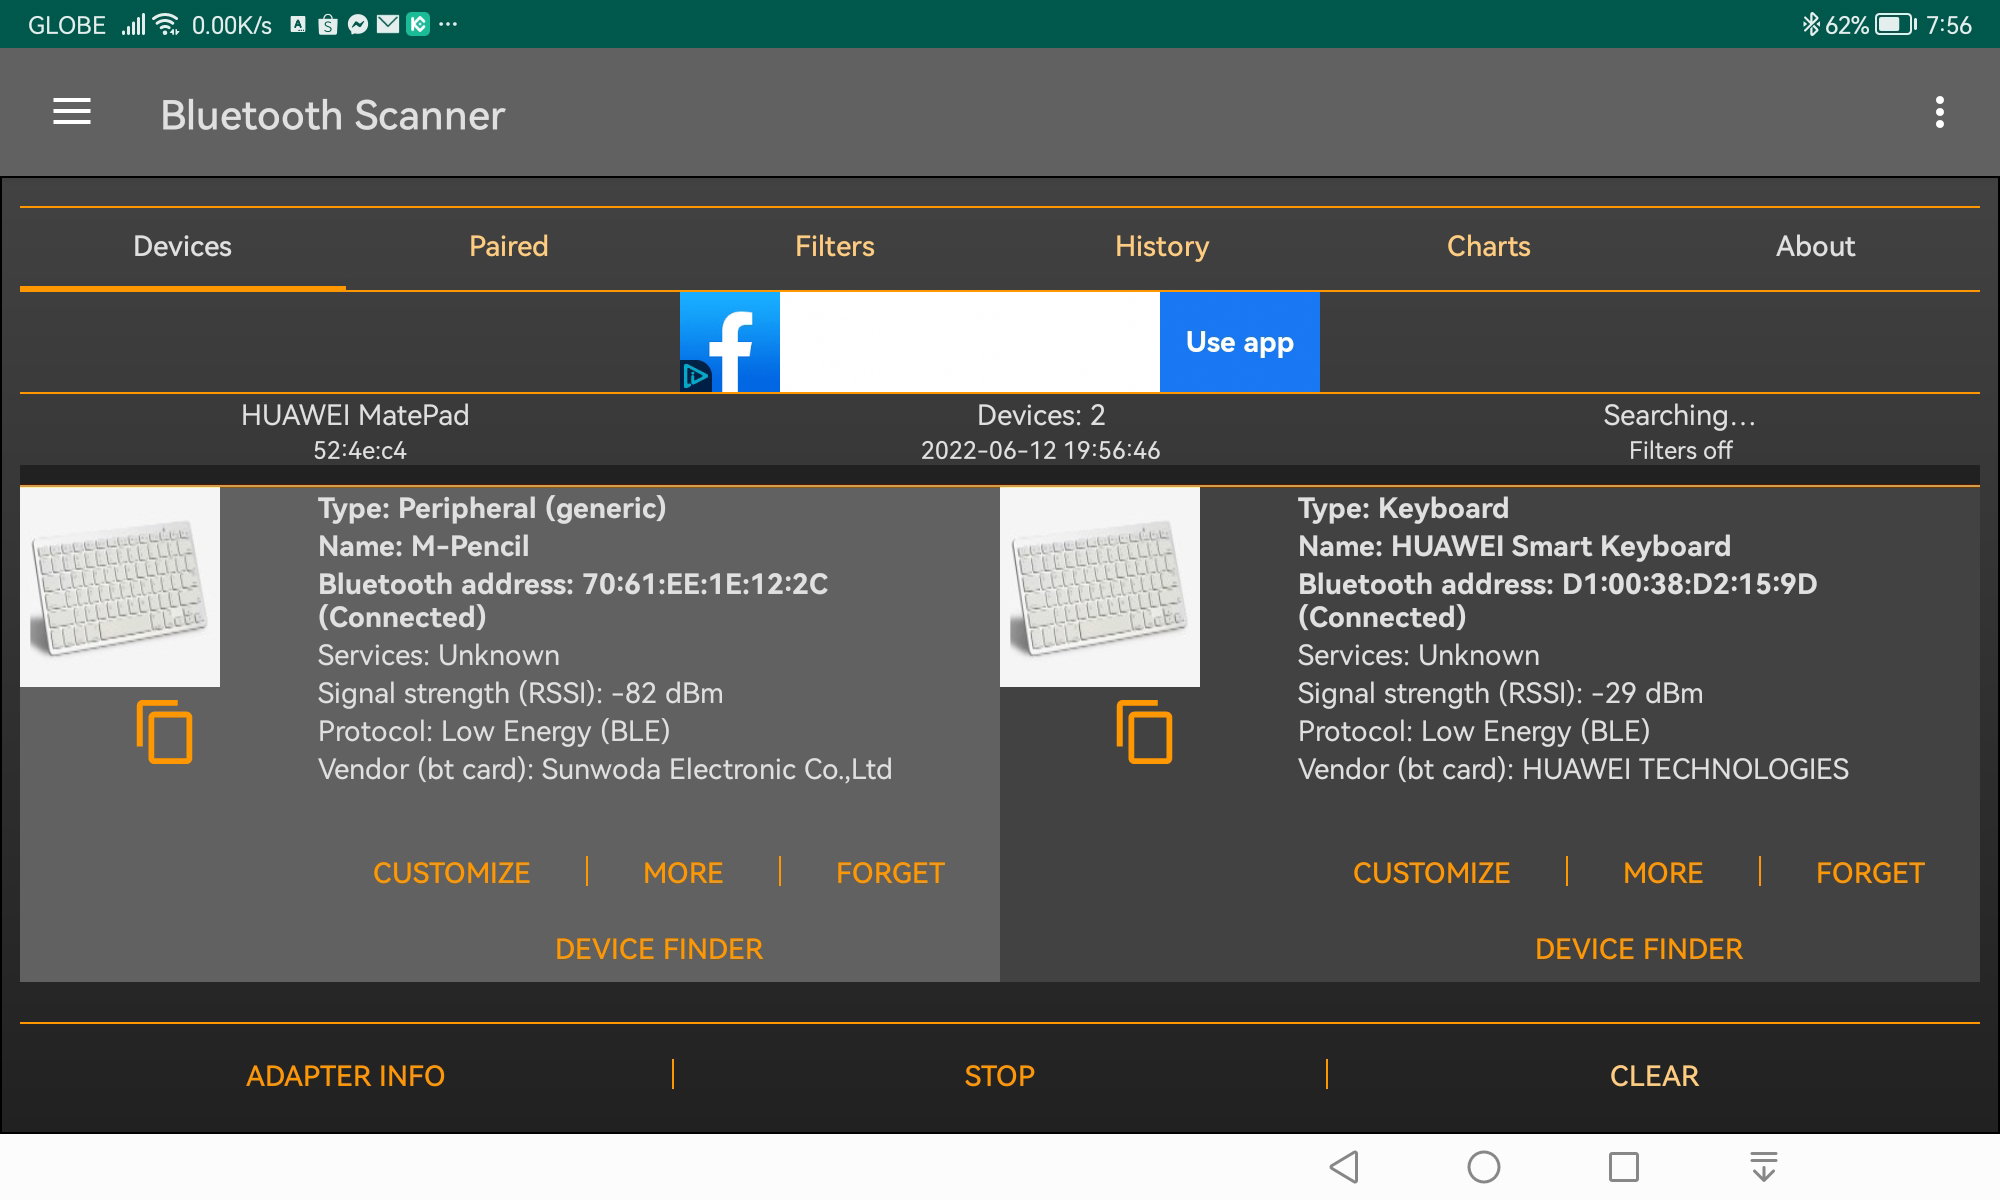Screen dimensions: 2000x1200
Task: Tap Signal strength -29 dBm line
Action: coord(1500,693)
